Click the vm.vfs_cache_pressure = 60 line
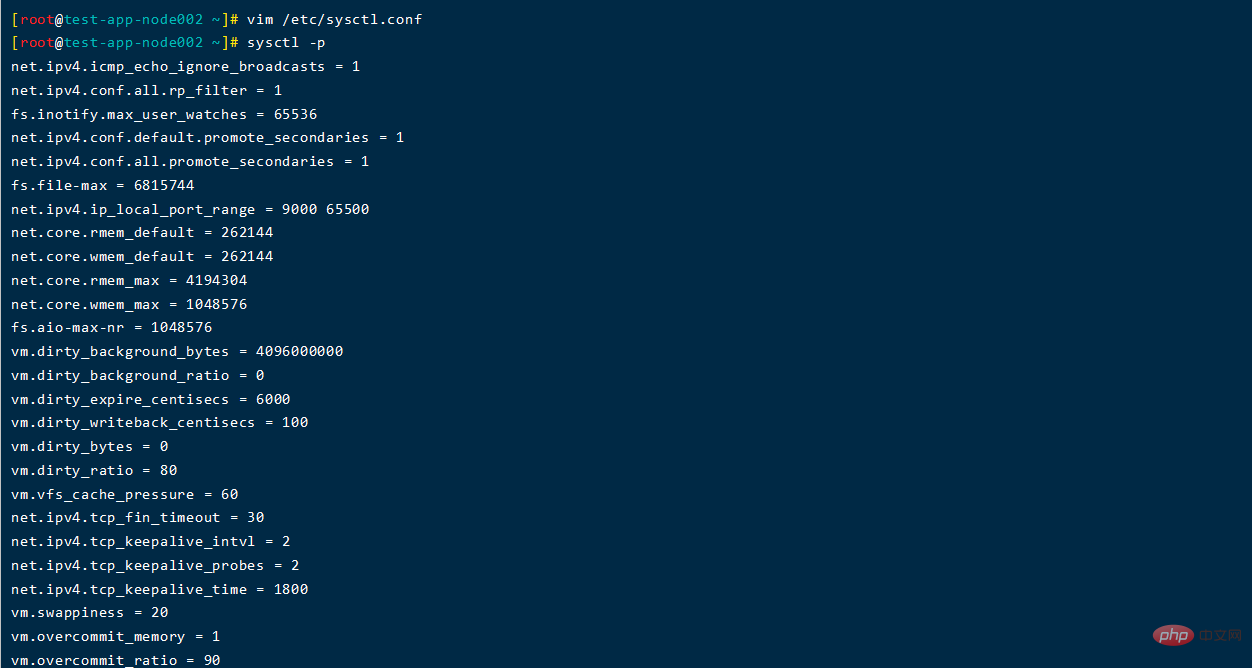Image resolution: width=1252 pixels, height=668 pixels. tap(125, 494)
